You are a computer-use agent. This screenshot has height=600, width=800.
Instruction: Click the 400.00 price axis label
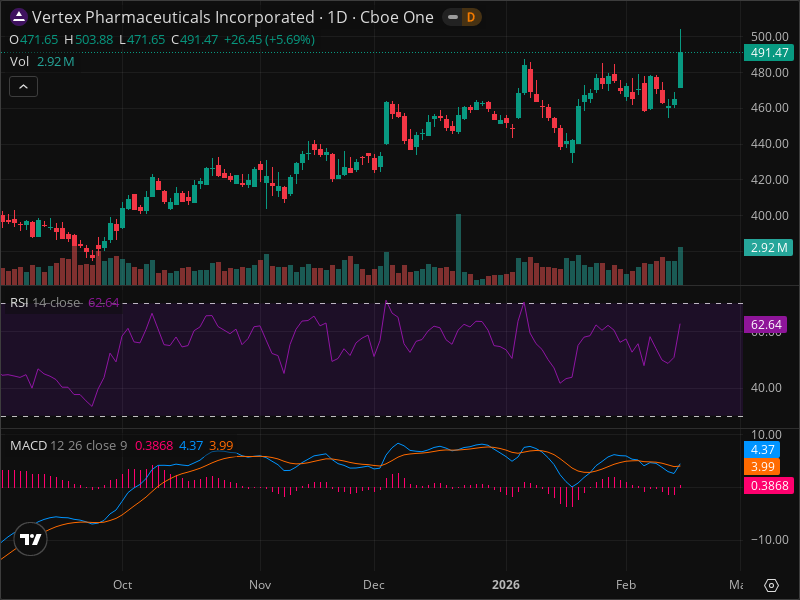tap(769, 216)
